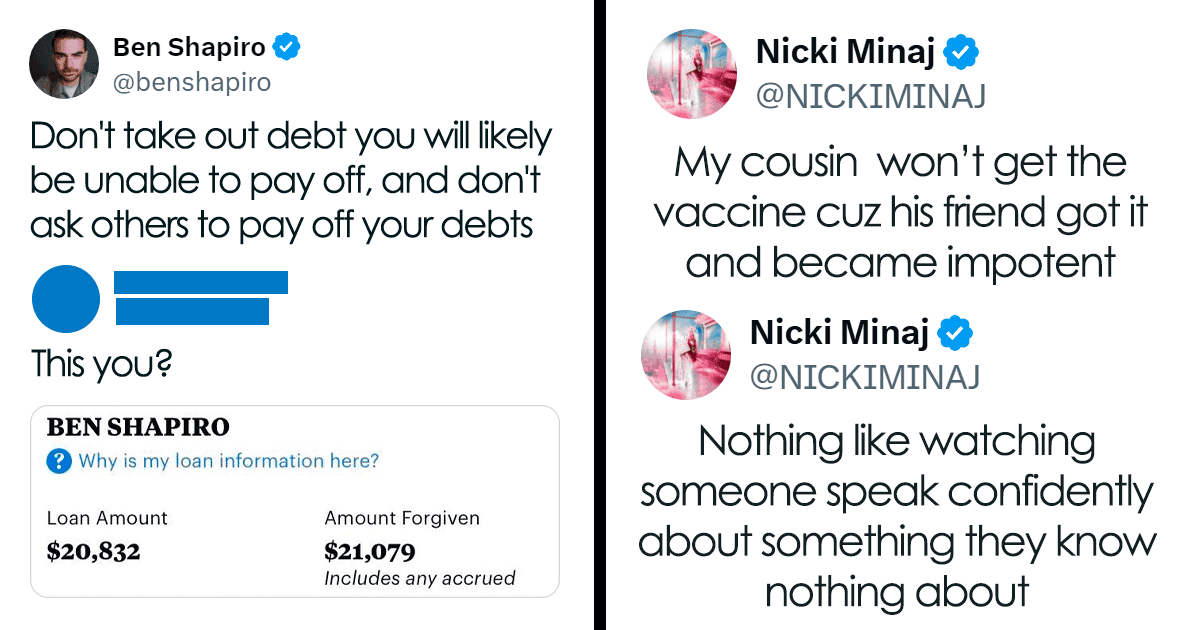Click the @benshapiro handle
Screen dimensions: 1200x630
click(x=191, y=82)
